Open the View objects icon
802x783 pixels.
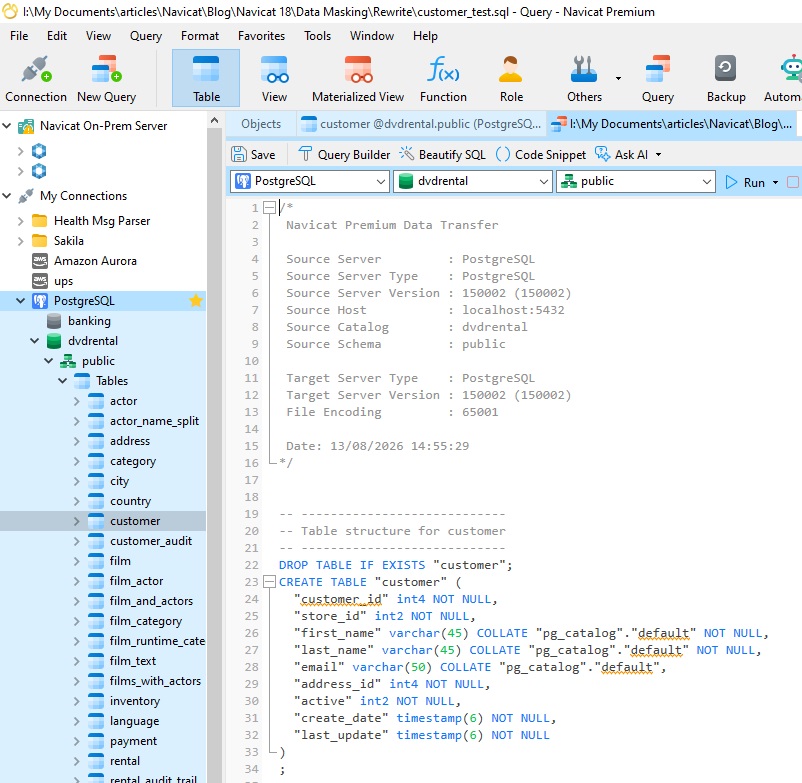[x=274, y=78]
